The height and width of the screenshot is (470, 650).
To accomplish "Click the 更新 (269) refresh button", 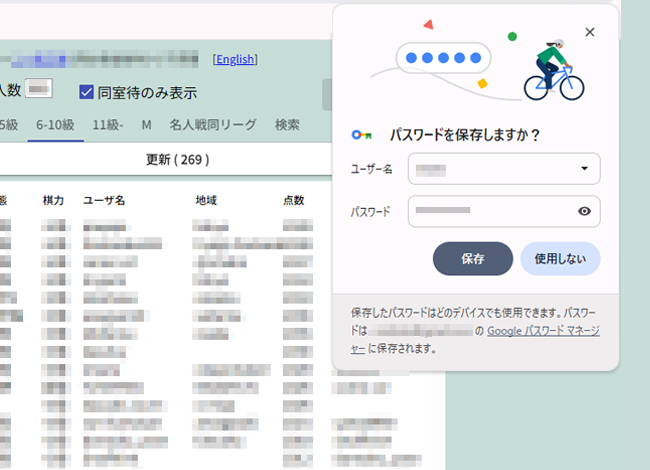I will [177, 159].
